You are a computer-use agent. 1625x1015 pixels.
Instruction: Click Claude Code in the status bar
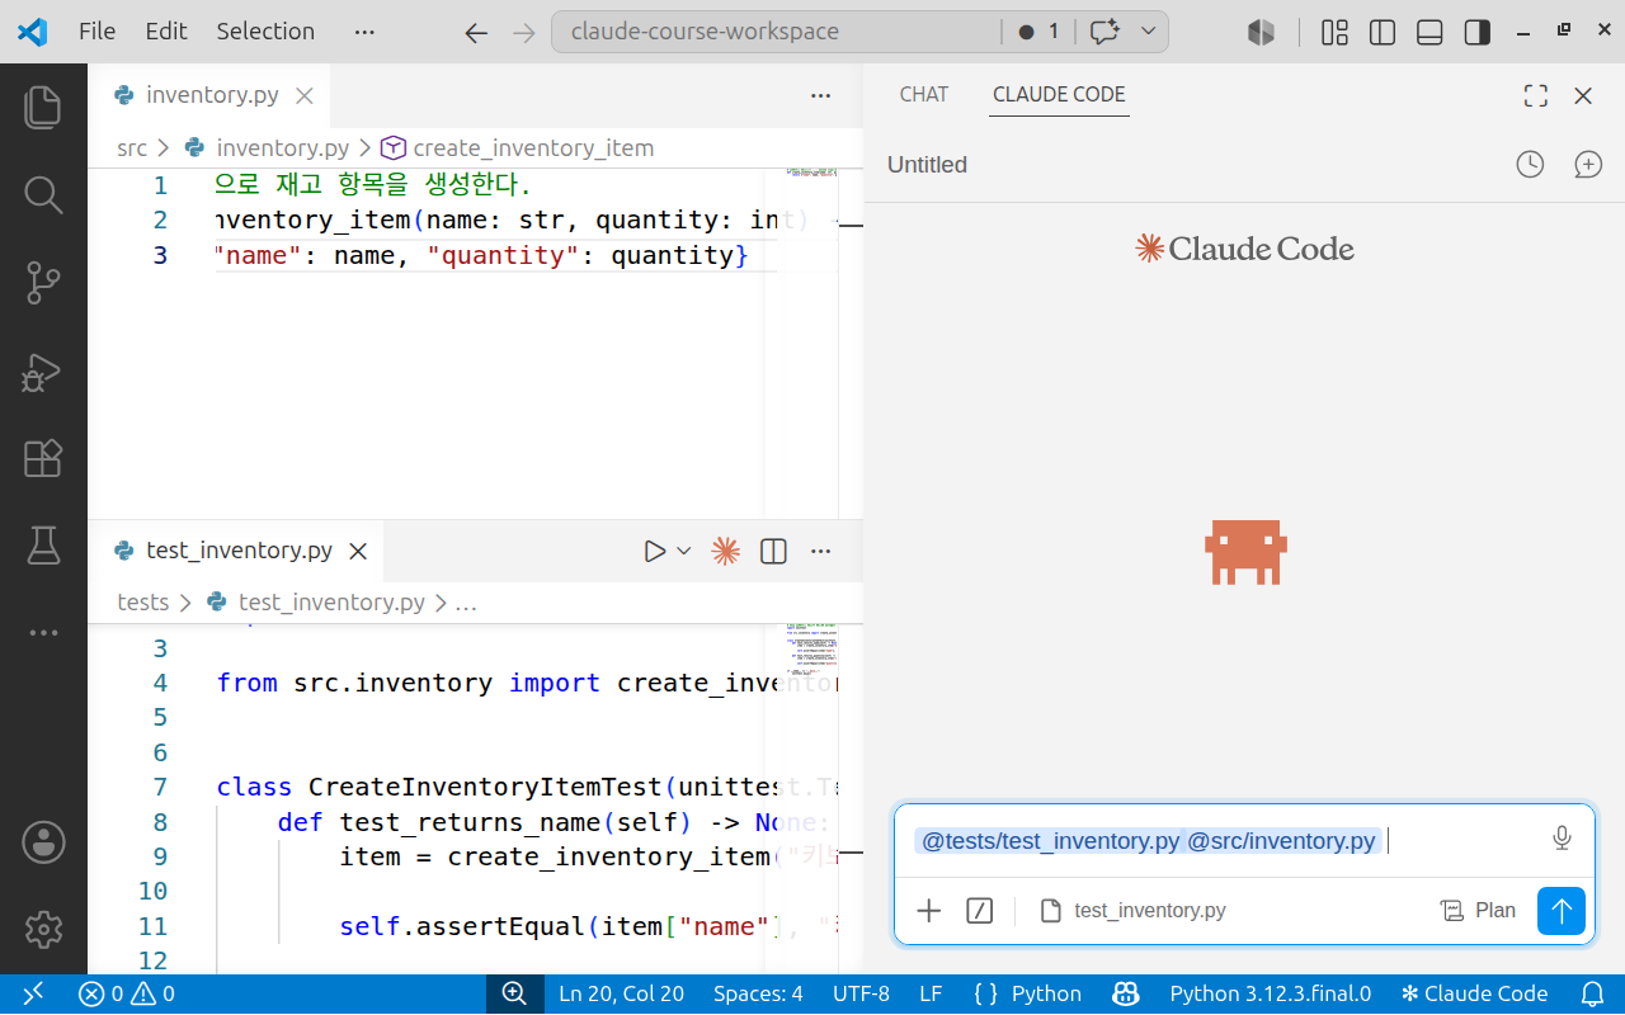point(1475,994)
